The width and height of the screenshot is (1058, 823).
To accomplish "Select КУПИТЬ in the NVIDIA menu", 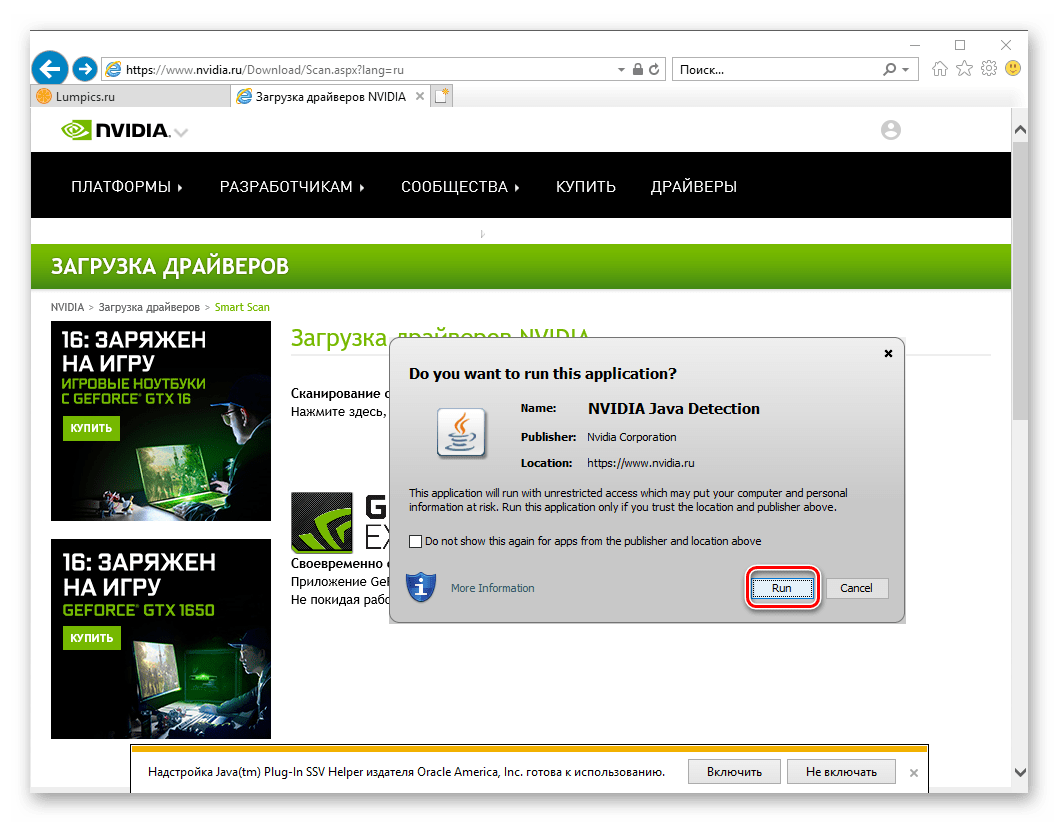I will pyautogui.click(x=585, y=186).
